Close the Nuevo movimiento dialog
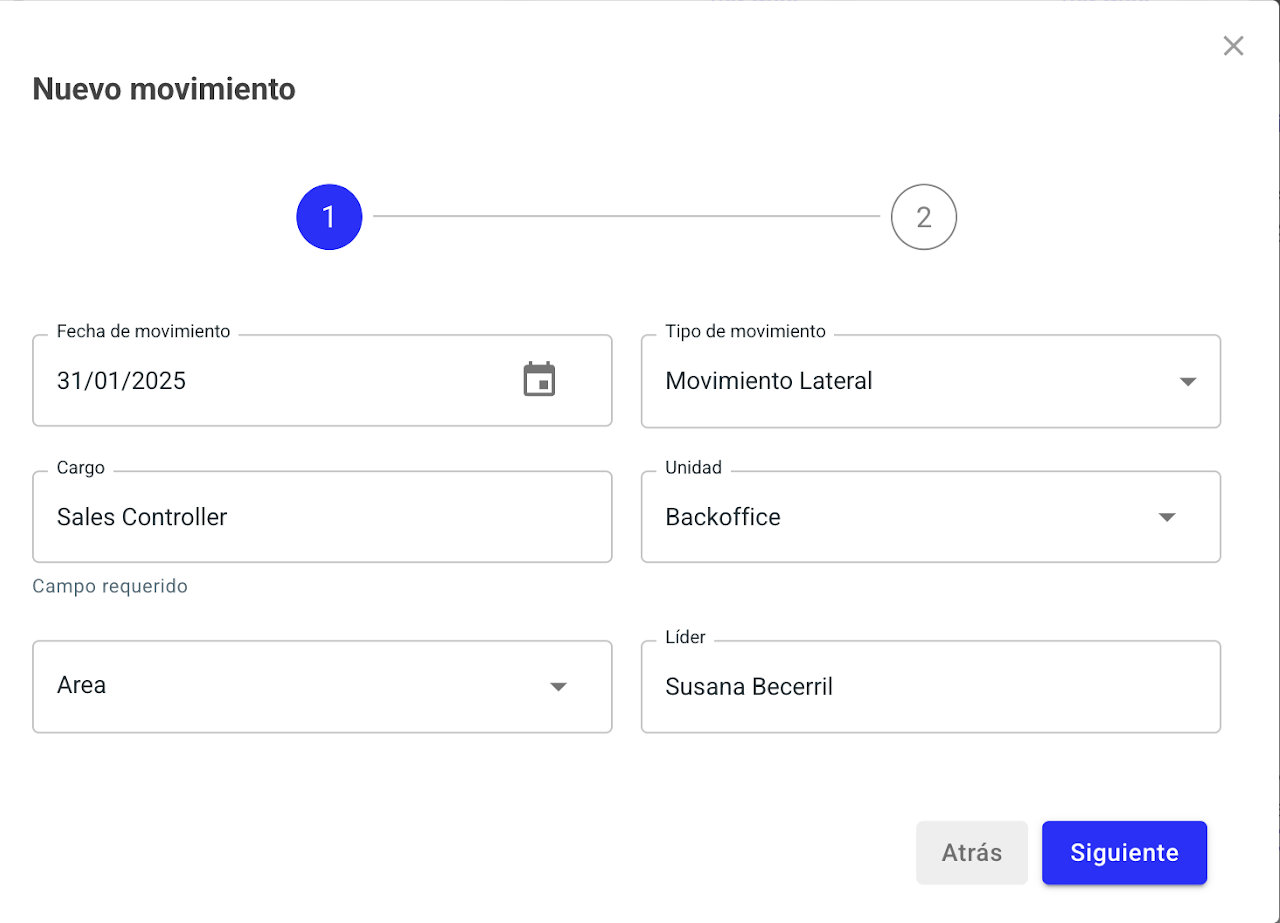This screenshot has width=1280, height=923. 1233,46
